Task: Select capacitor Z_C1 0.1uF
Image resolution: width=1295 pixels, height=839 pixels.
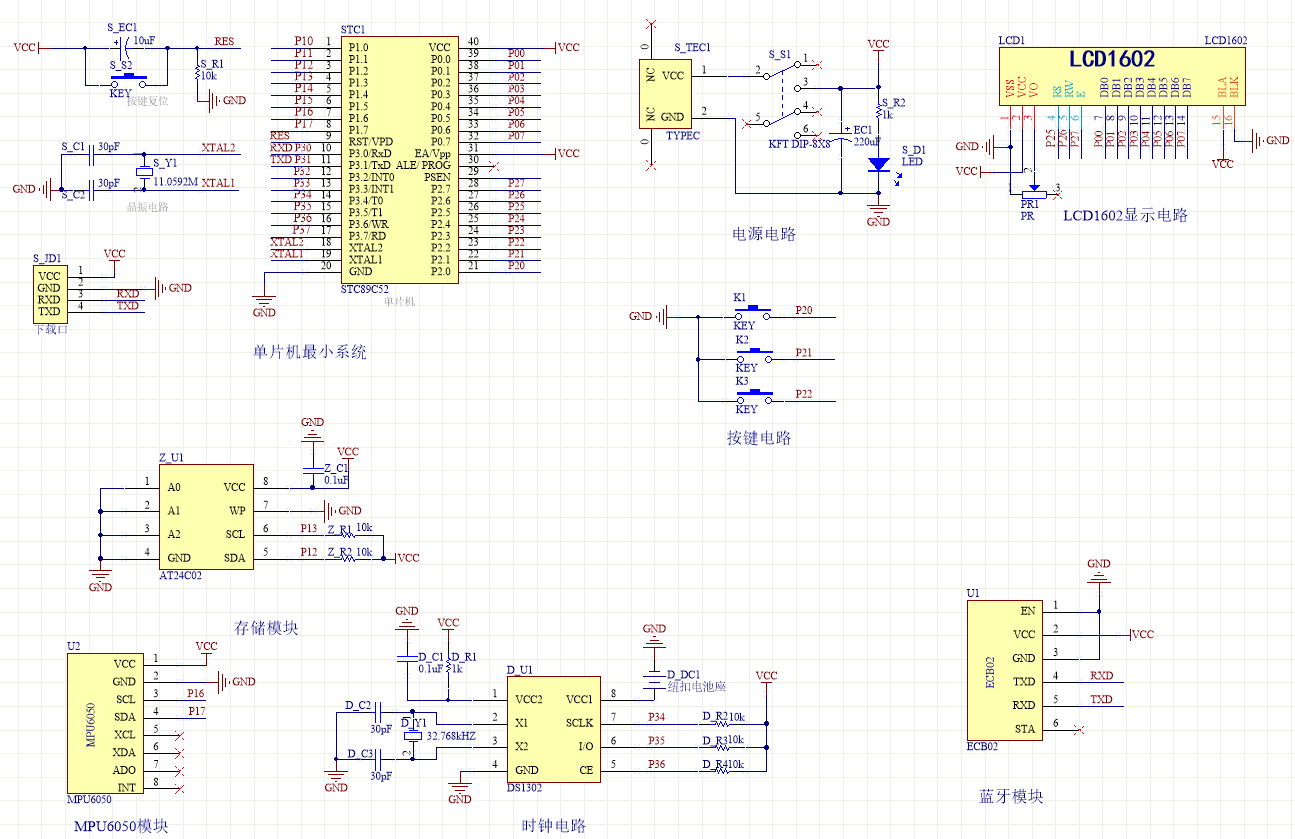Action: point(313,472)
